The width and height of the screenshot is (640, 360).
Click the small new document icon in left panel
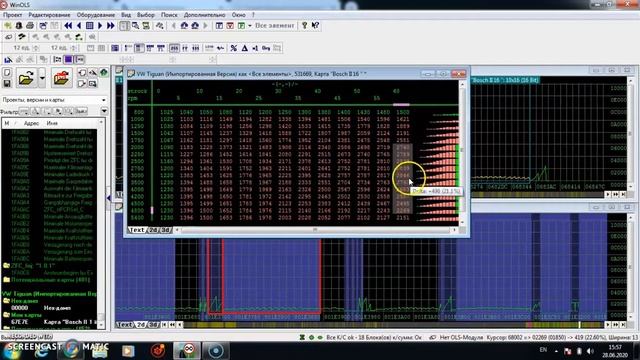tap(7, 73)
